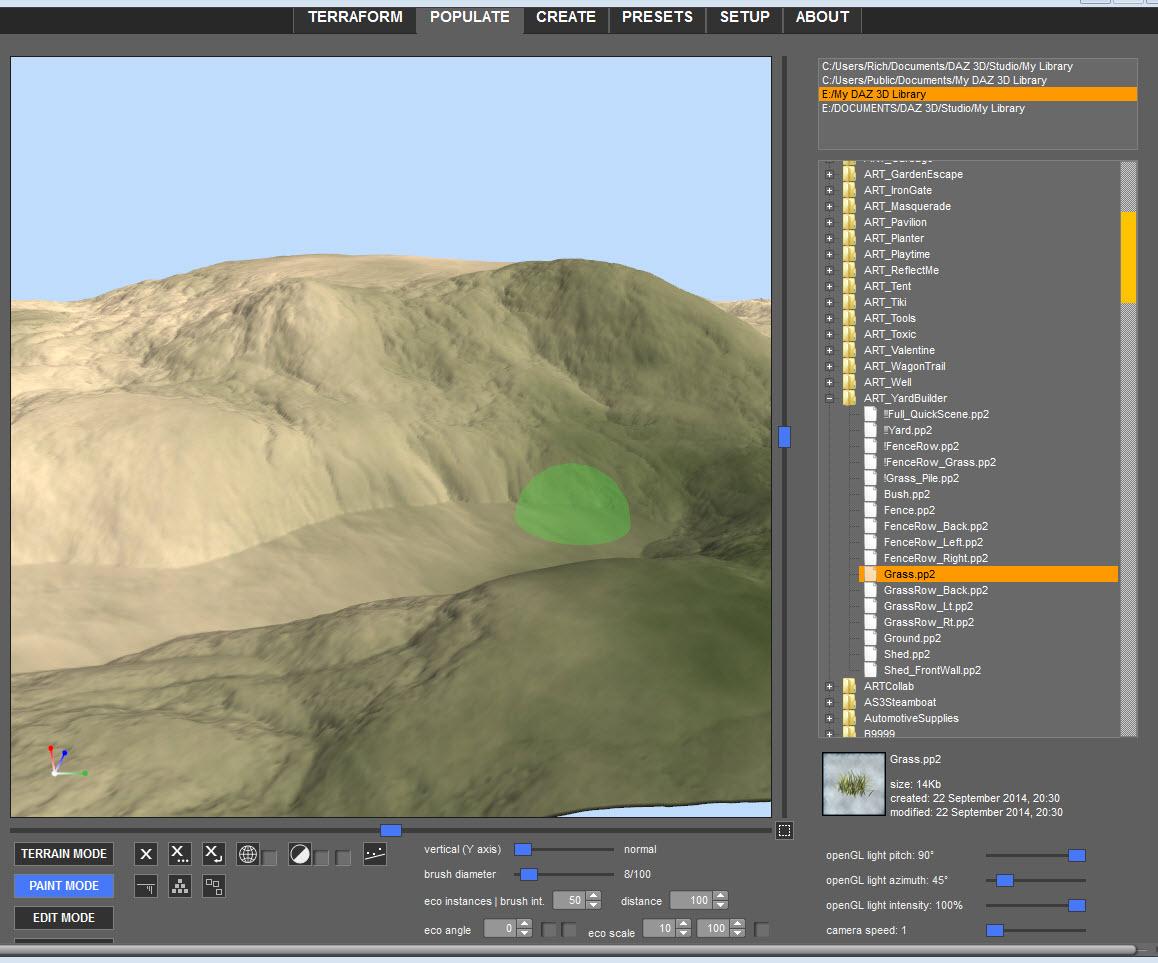Adjust the openGL light azimuth slider
The image size is (1158, 963).
(1004, 880)
